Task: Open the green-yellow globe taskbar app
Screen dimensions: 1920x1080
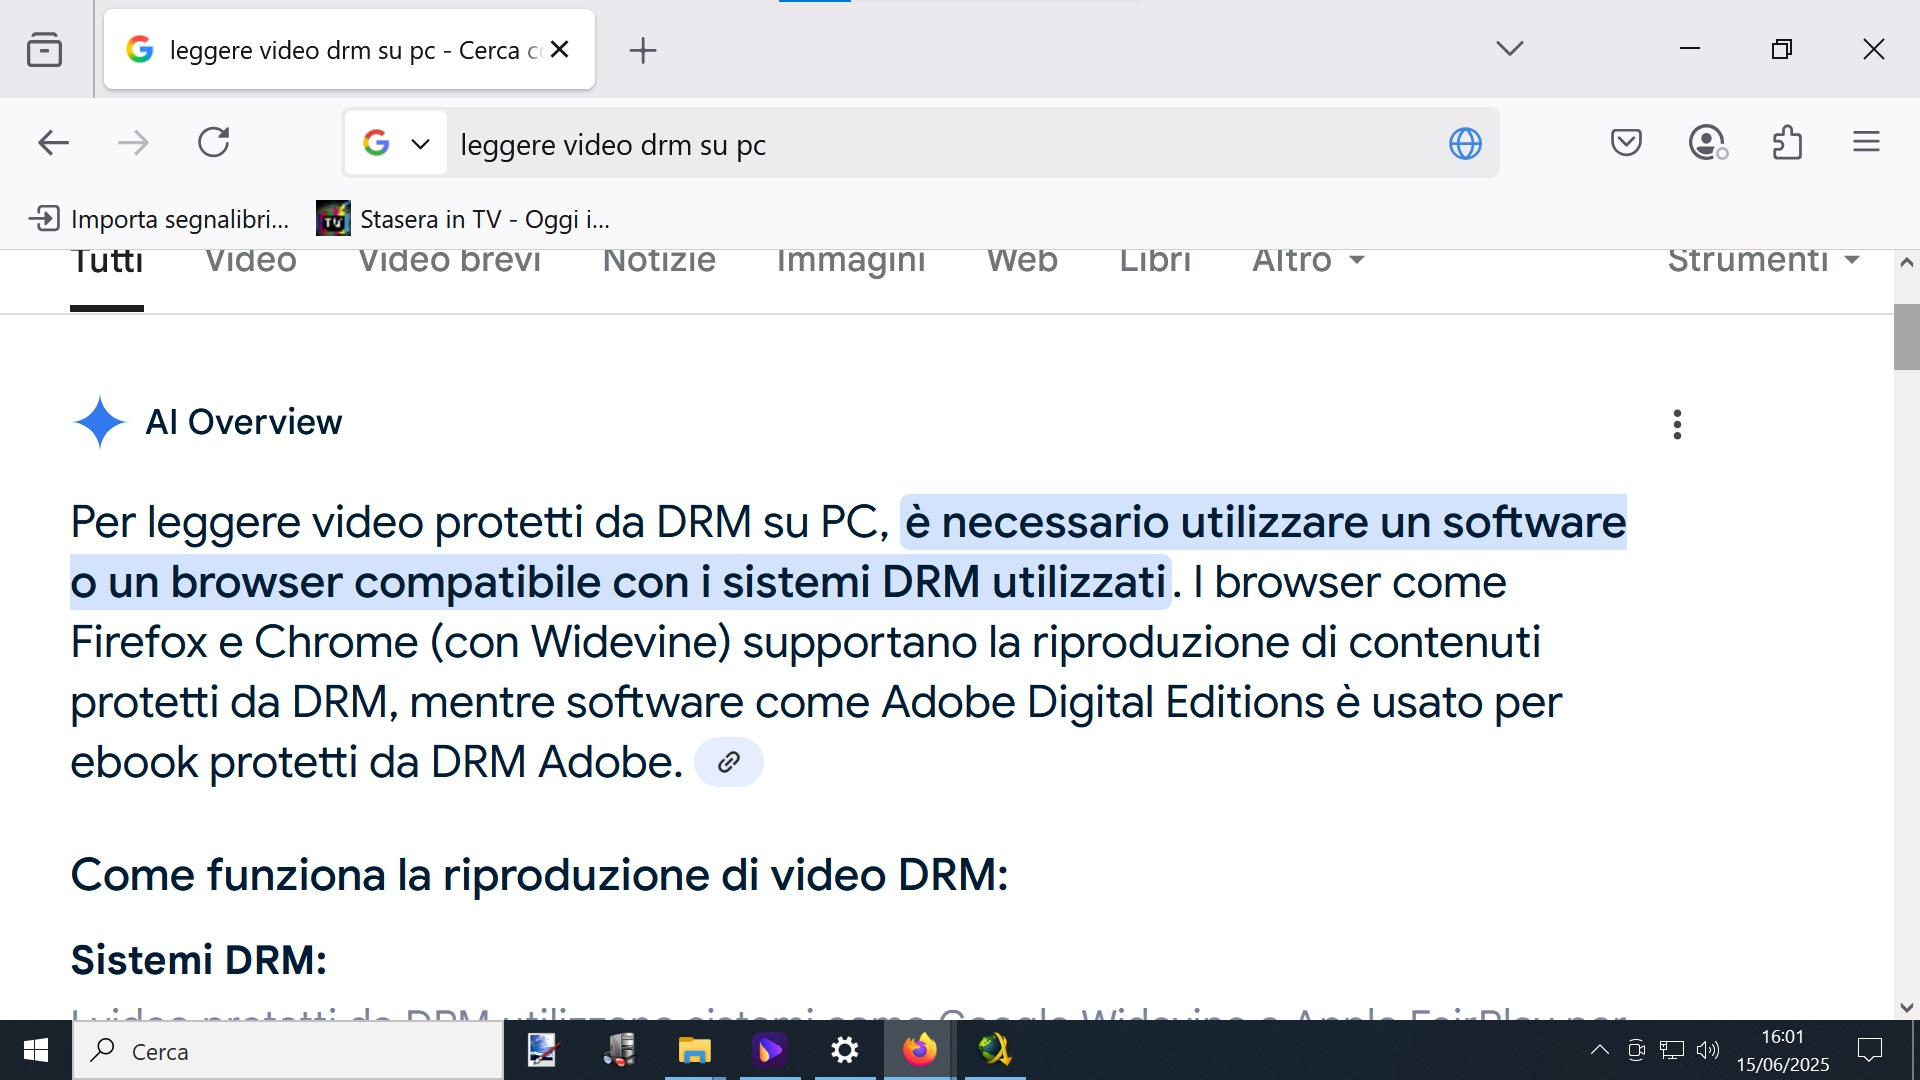Action: pos(995,1050)
